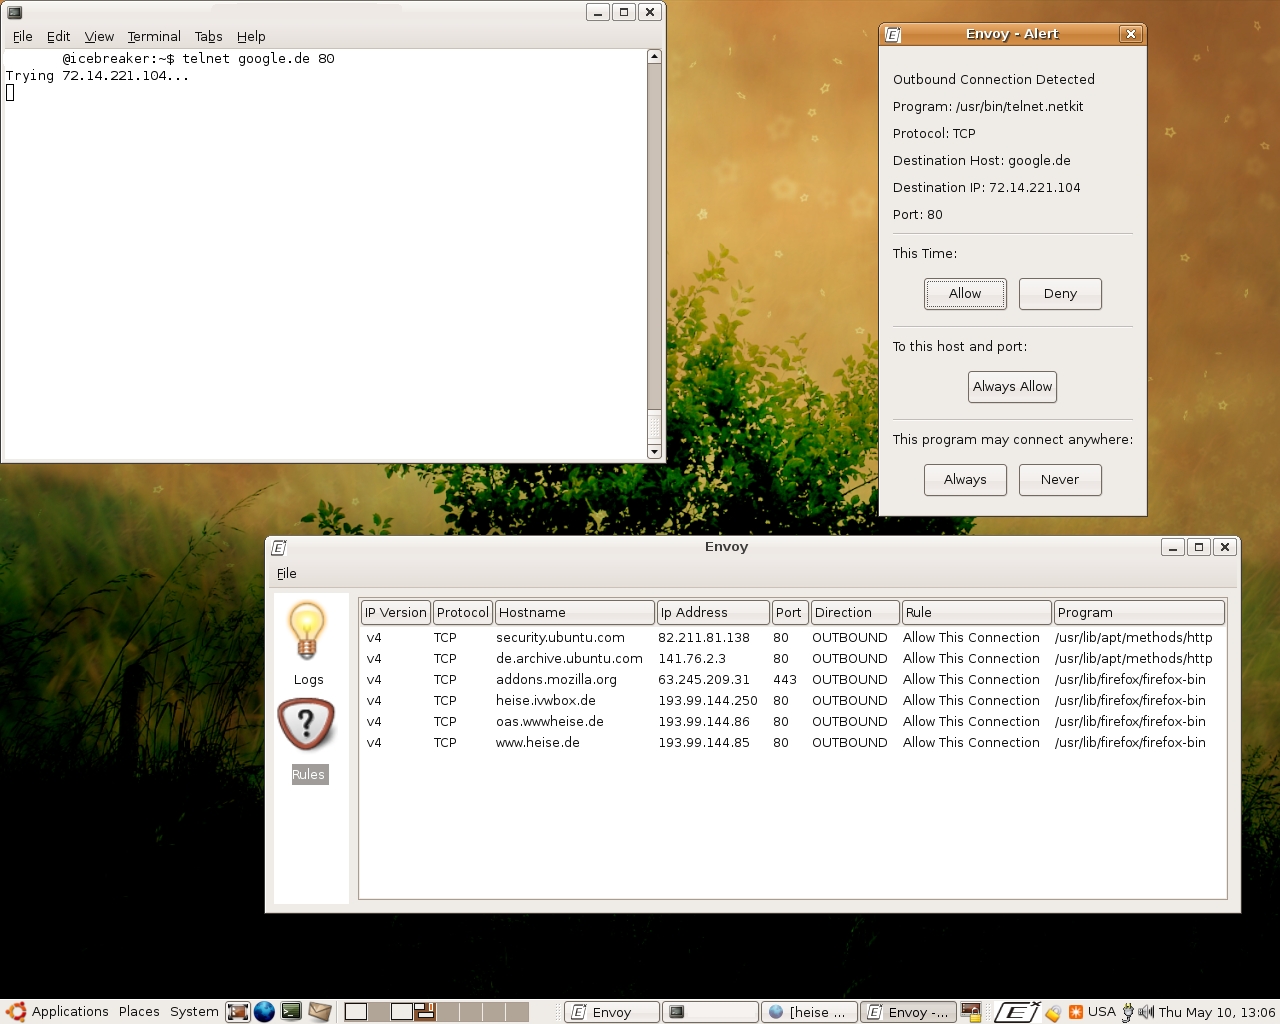1280x1024 pixels.
Task: Select the Rules question-mark shield icon
Action: tap(306, 725)
